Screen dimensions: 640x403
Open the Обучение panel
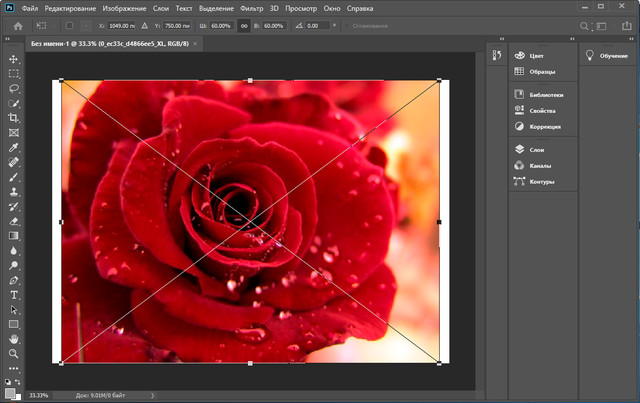607,56
